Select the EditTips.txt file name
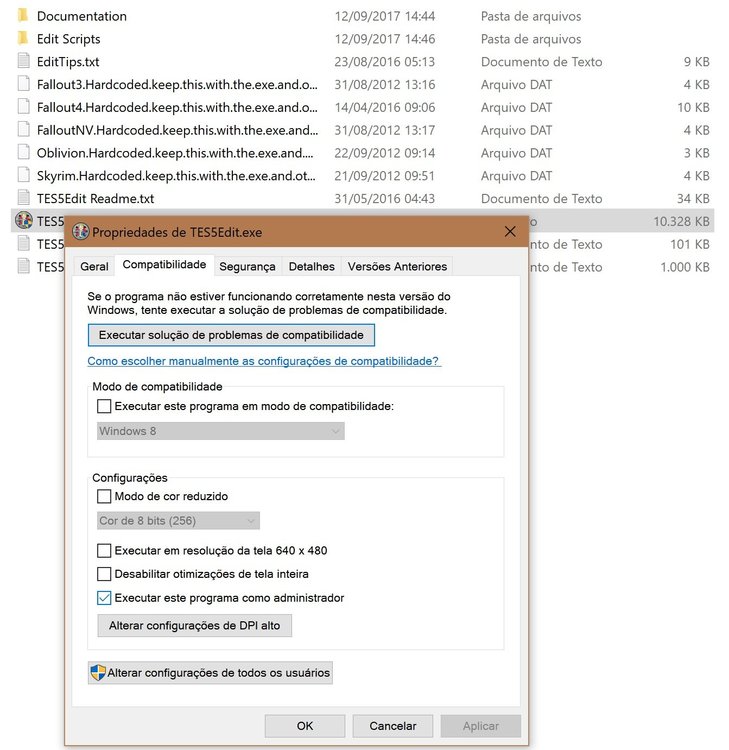Viewport: 729px width, 750px height. click(68, 62)
